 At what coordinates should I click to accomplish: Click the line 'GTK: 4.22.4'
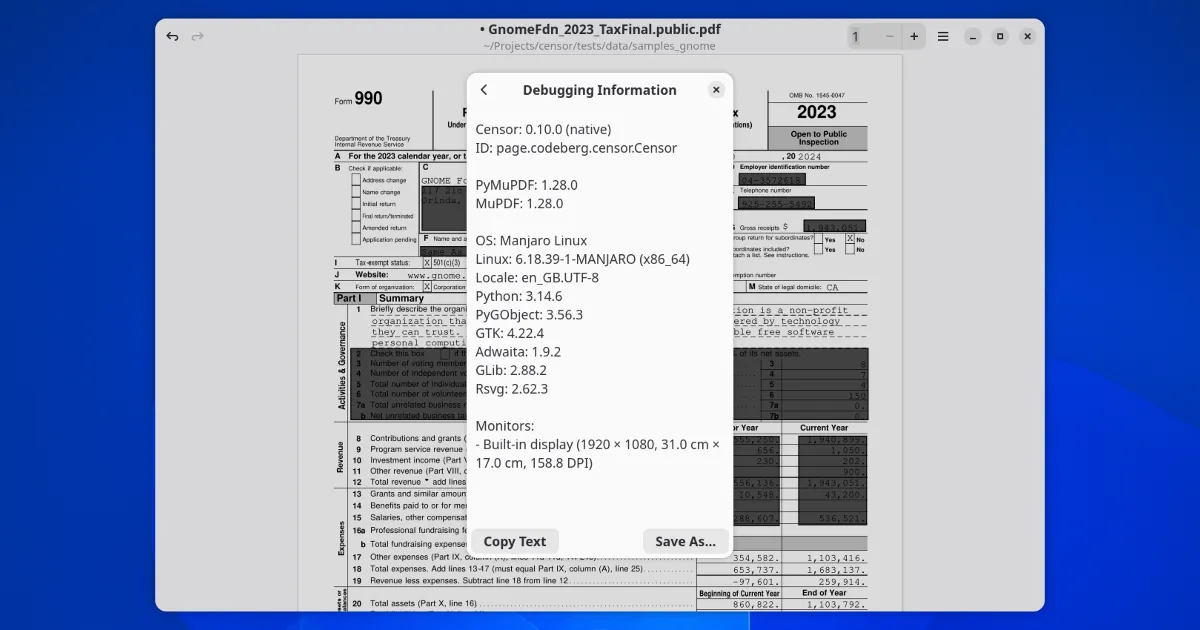click(510, 333)
